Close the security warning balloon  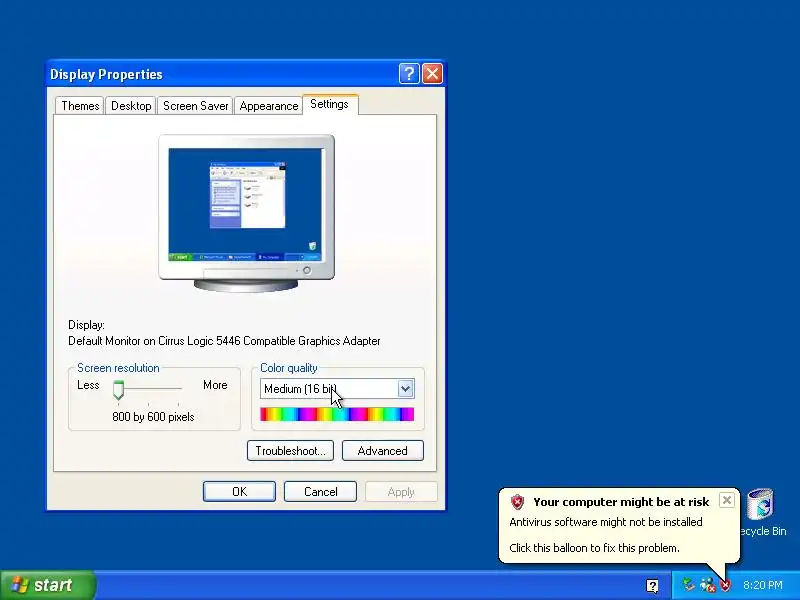click(x=727, y=500)
